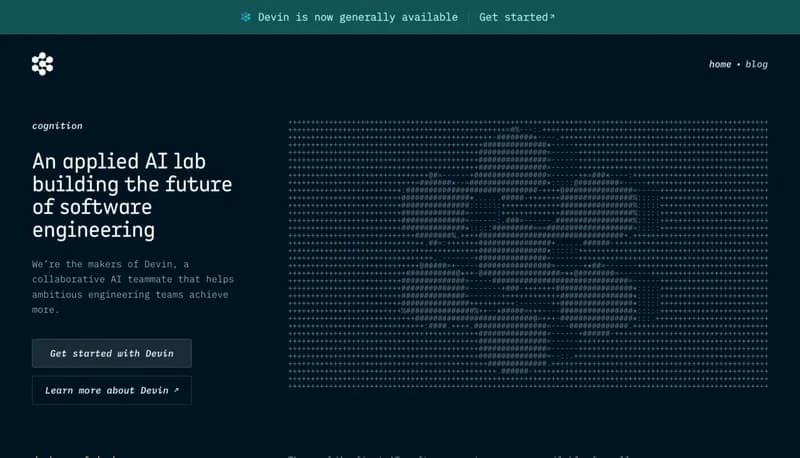Click the snowflake icon in announcement banner
The image size is (800, 458).
(x=246, y=17)
